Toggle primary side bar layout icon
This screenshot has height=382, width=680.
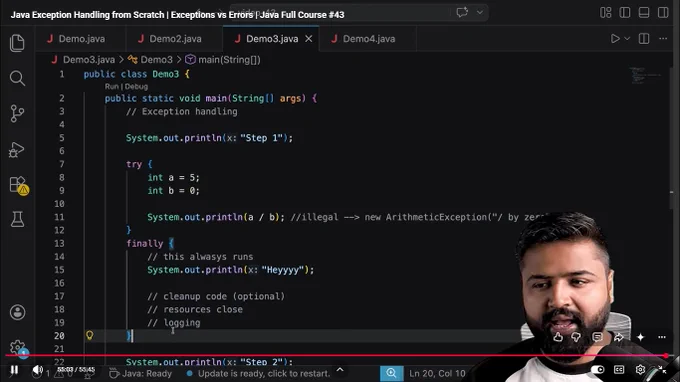click(625, 13)
